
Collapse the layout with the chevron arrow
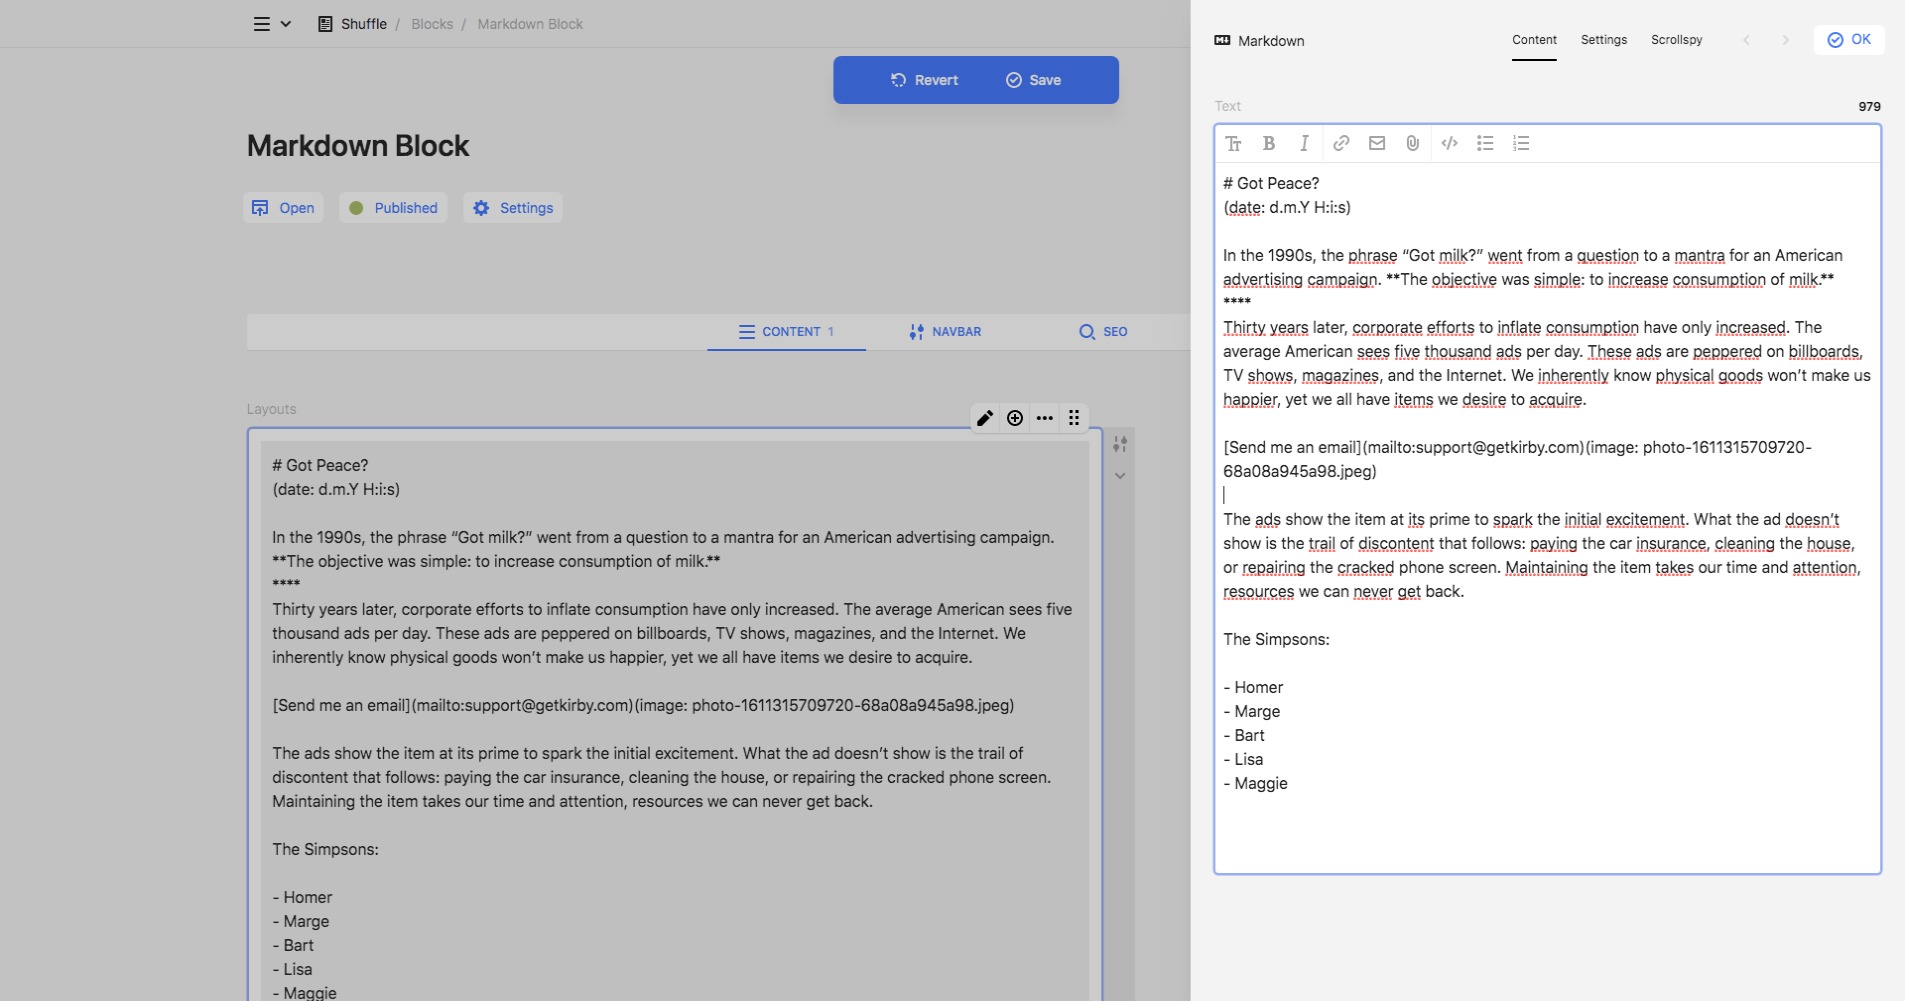pos(1120,476)
